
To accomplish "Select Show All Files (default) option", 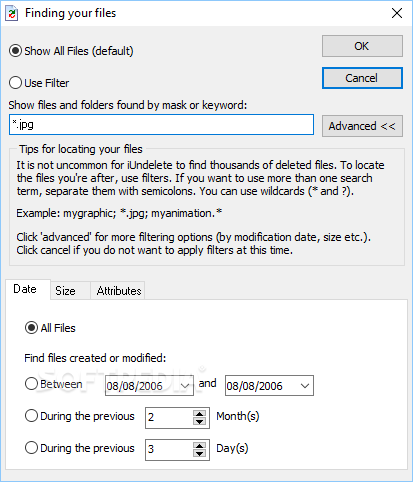I will (71, 51).
